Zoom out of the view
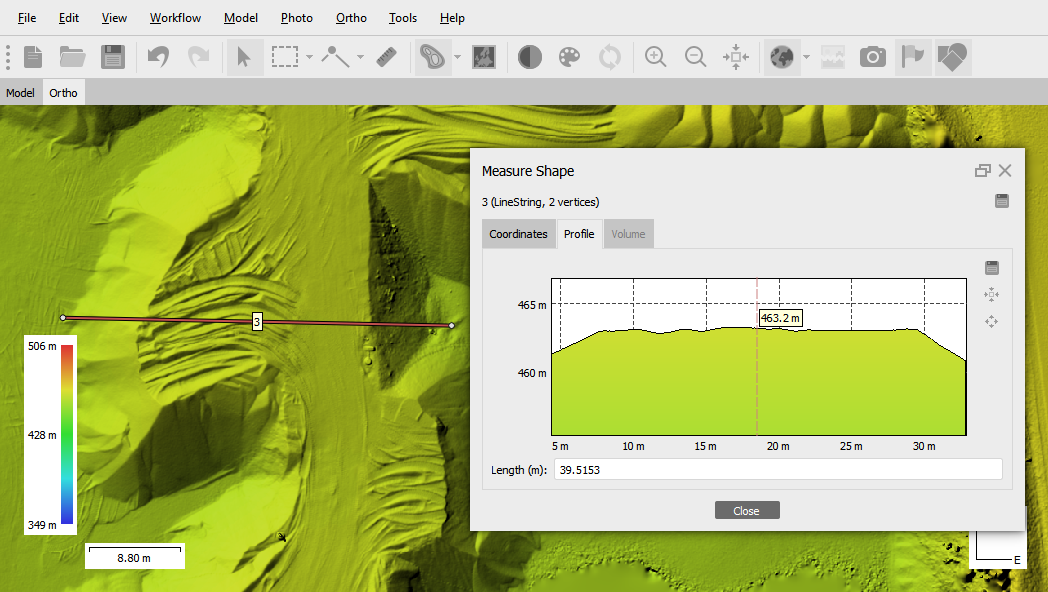The height and width of the screenshot is (592, 1048). pyautogui.click(x=696, y=57)
